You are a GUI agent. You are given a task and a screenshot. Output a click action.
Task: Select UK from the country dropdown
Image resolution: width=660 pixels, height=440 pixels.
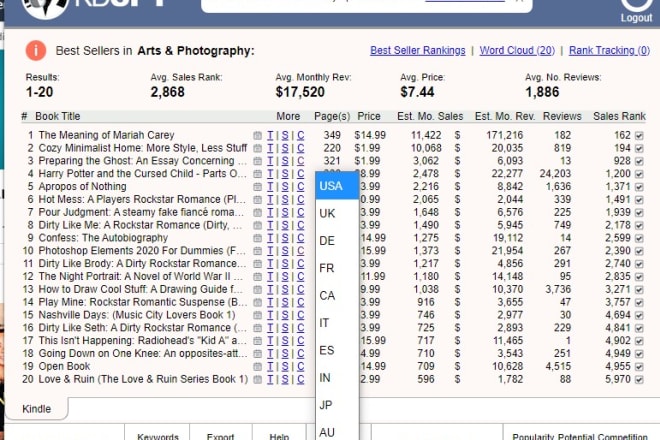click(328, 214)
